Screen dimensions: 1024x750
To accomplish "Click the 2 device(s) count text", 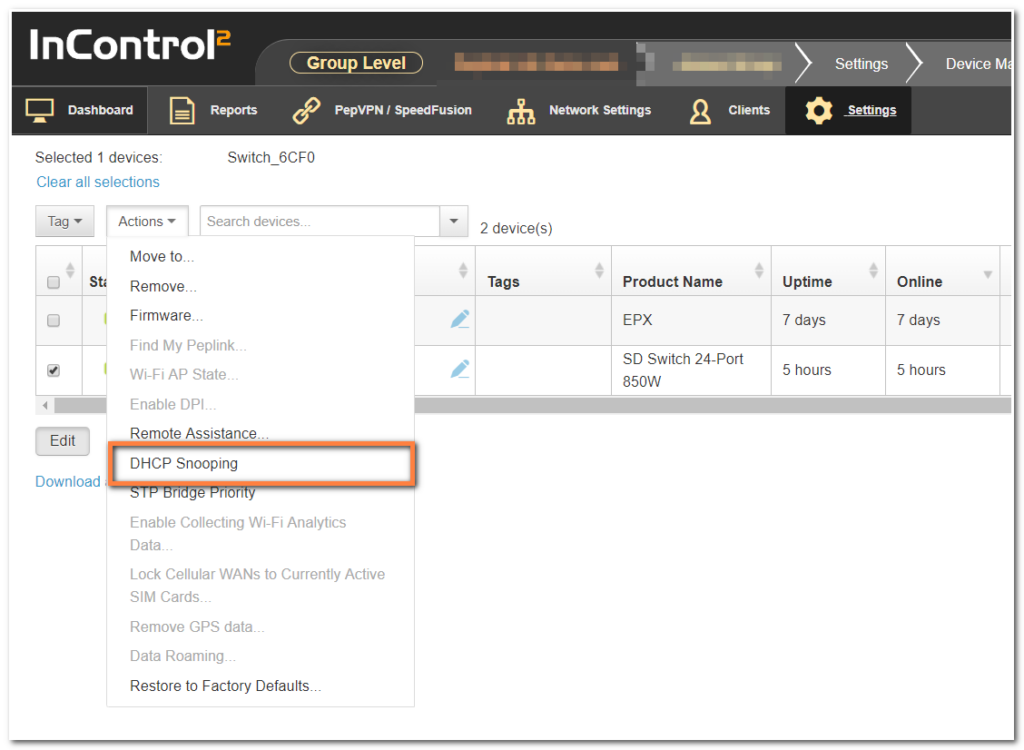I will click(x=516, y=228).
